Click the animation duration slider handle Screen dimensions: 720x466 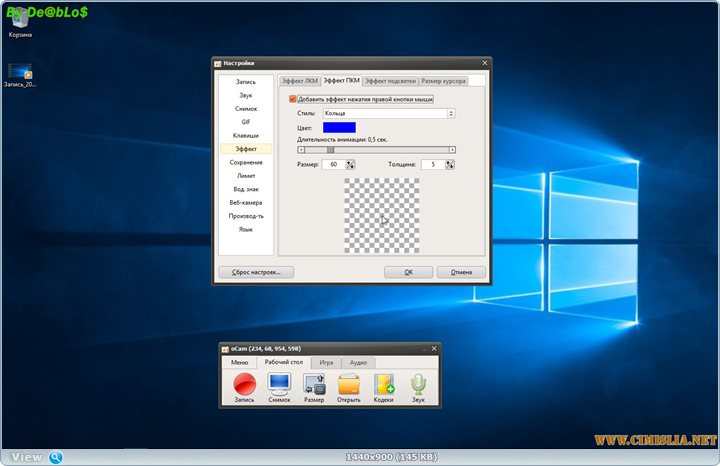[x=331, y=150]
